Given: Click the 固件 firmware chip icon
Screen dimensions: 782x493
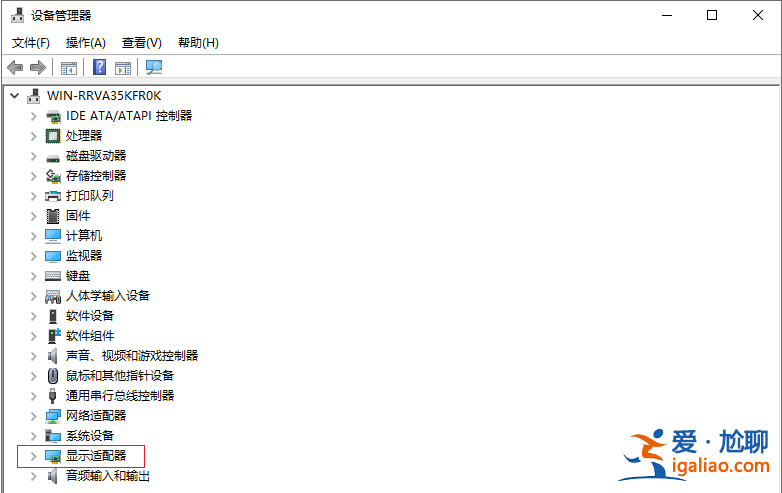Looking at the screenshot, I should pyautogui.click(x=53, y=216).
